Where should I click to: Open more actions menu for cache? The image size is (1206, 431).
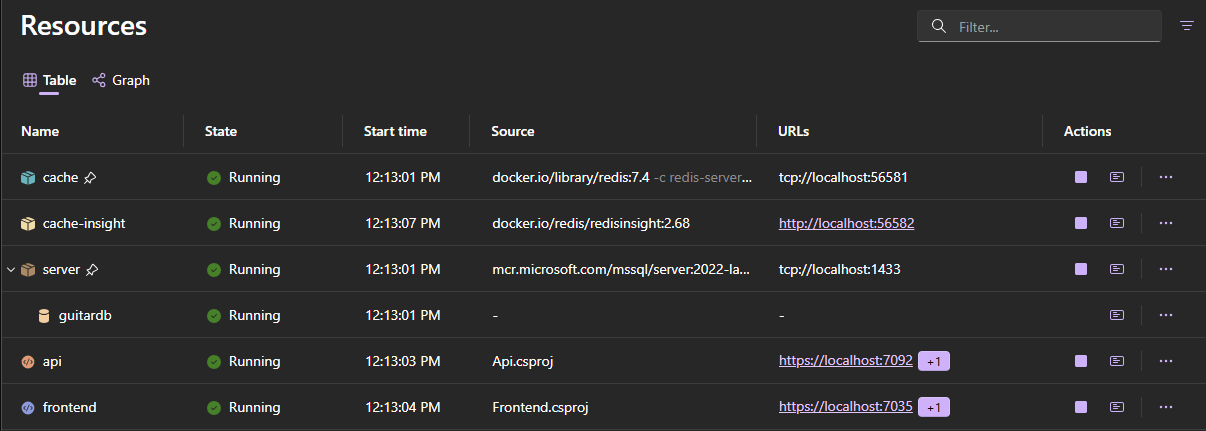pyautogui.click(x=1165, y=177)
